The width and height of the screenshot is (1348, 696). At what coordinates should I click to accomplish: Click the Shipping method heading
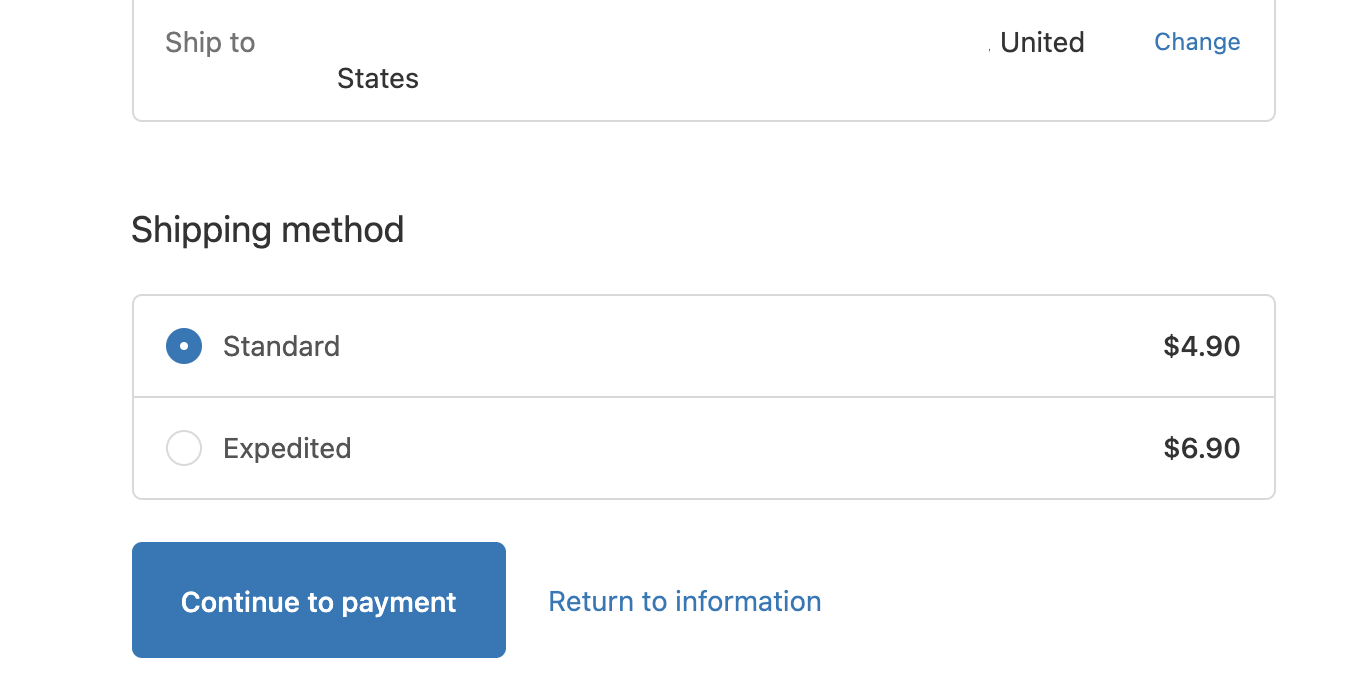coord(268,230)
